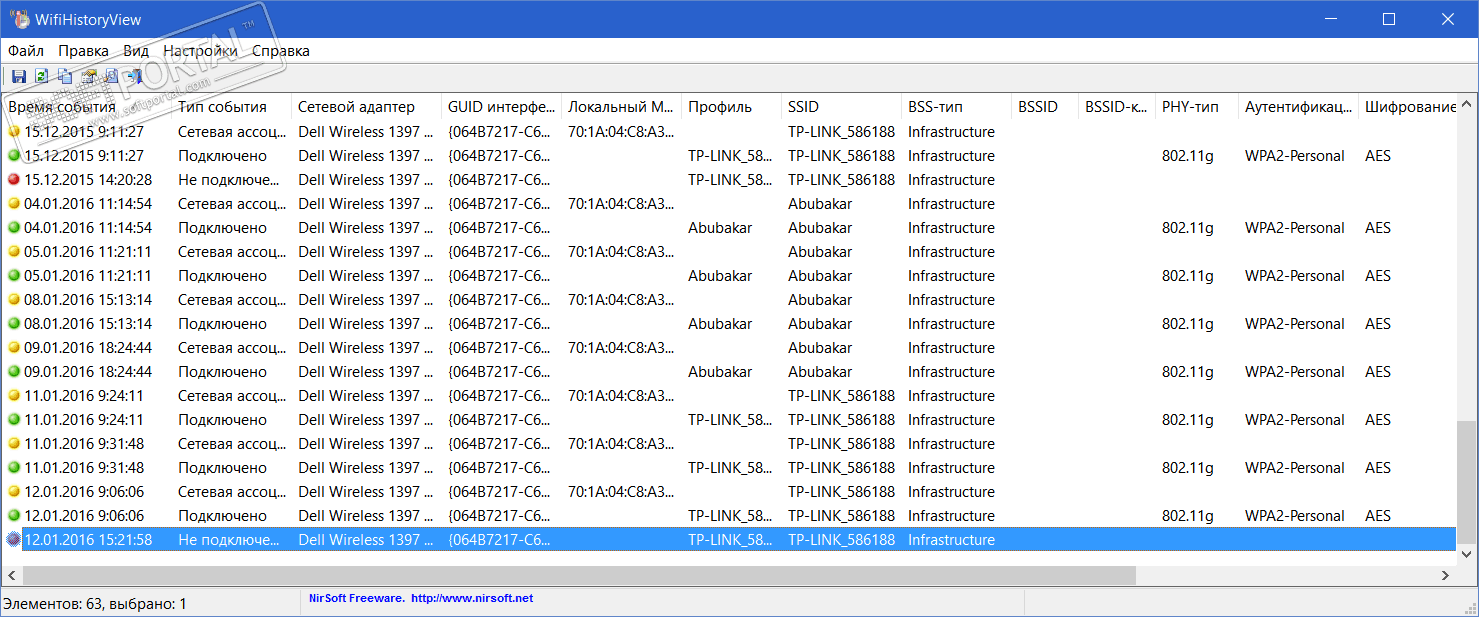Image resolution: width=1479 pixels, height=617 pixels.
Task: Open the Правка menu
Action: [83, 51]
